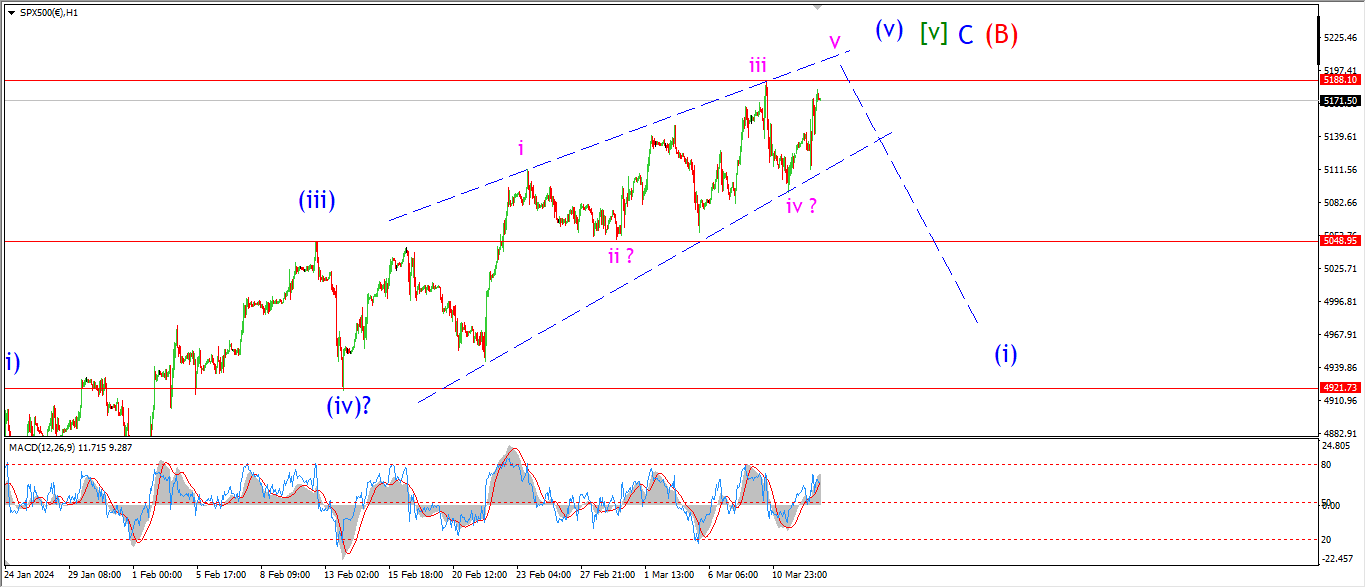Select the magenta 'iv ?' wave label
This screenshot has height=588, width=1366.
801,206
